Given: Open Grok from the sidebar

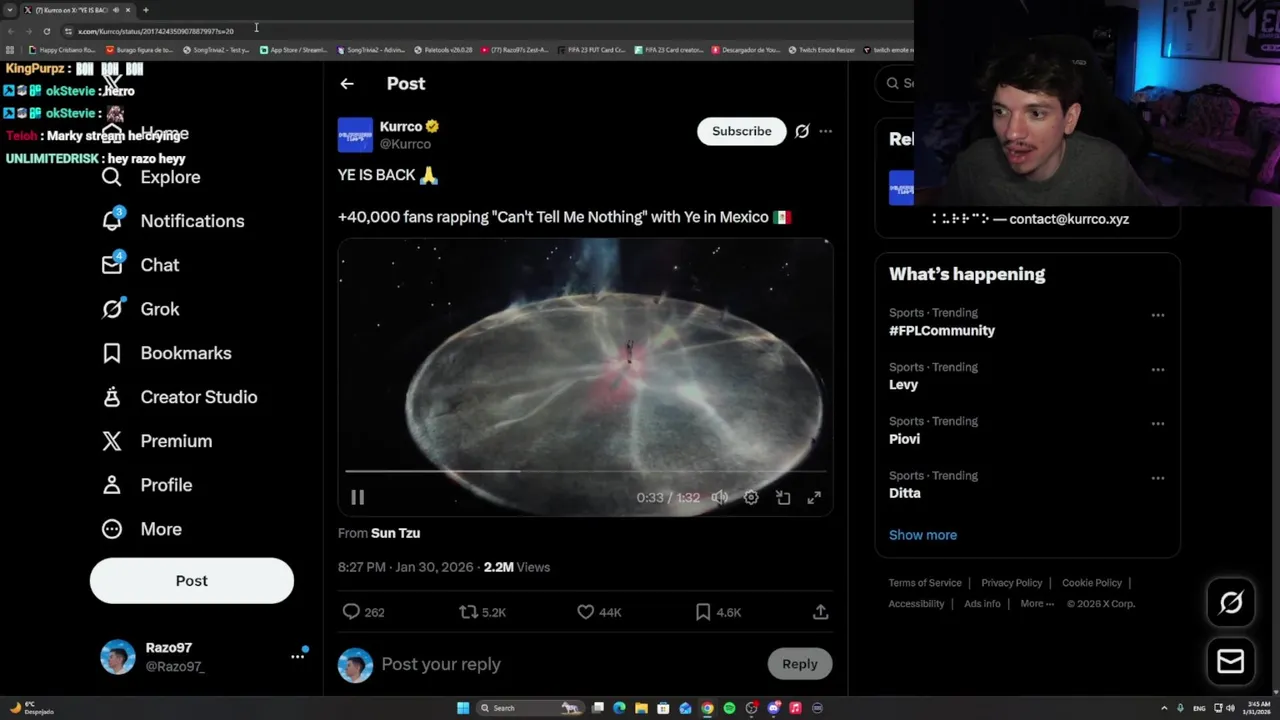Looking at the screenshot, I should tap(140, 309).
